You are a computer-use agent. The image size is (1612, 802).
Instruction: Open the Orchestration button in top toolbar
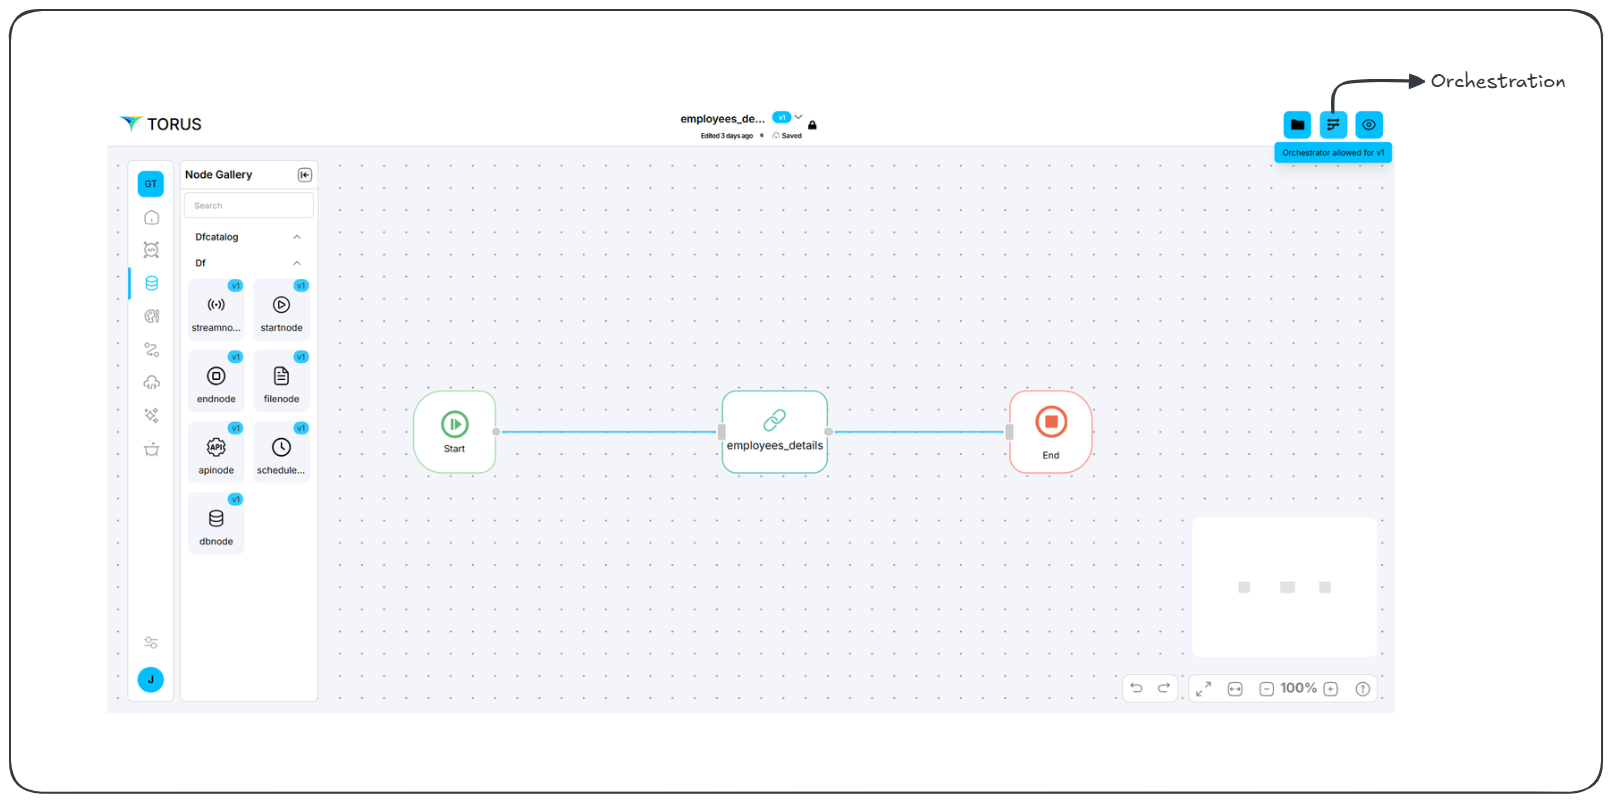[x=1333, y=125]
